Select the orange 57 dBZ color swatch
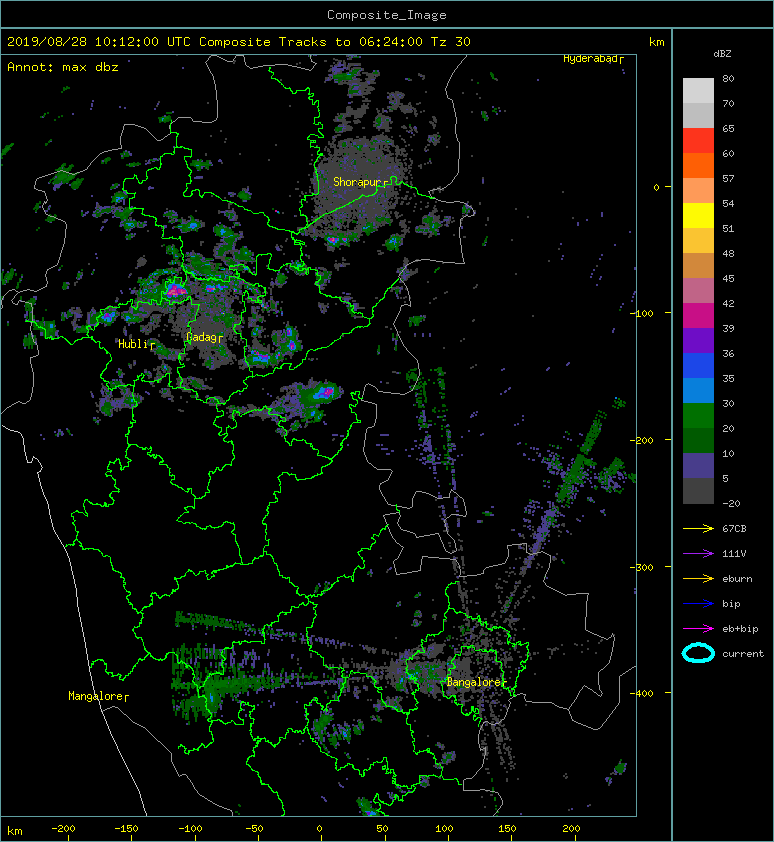 coord(698,166)
